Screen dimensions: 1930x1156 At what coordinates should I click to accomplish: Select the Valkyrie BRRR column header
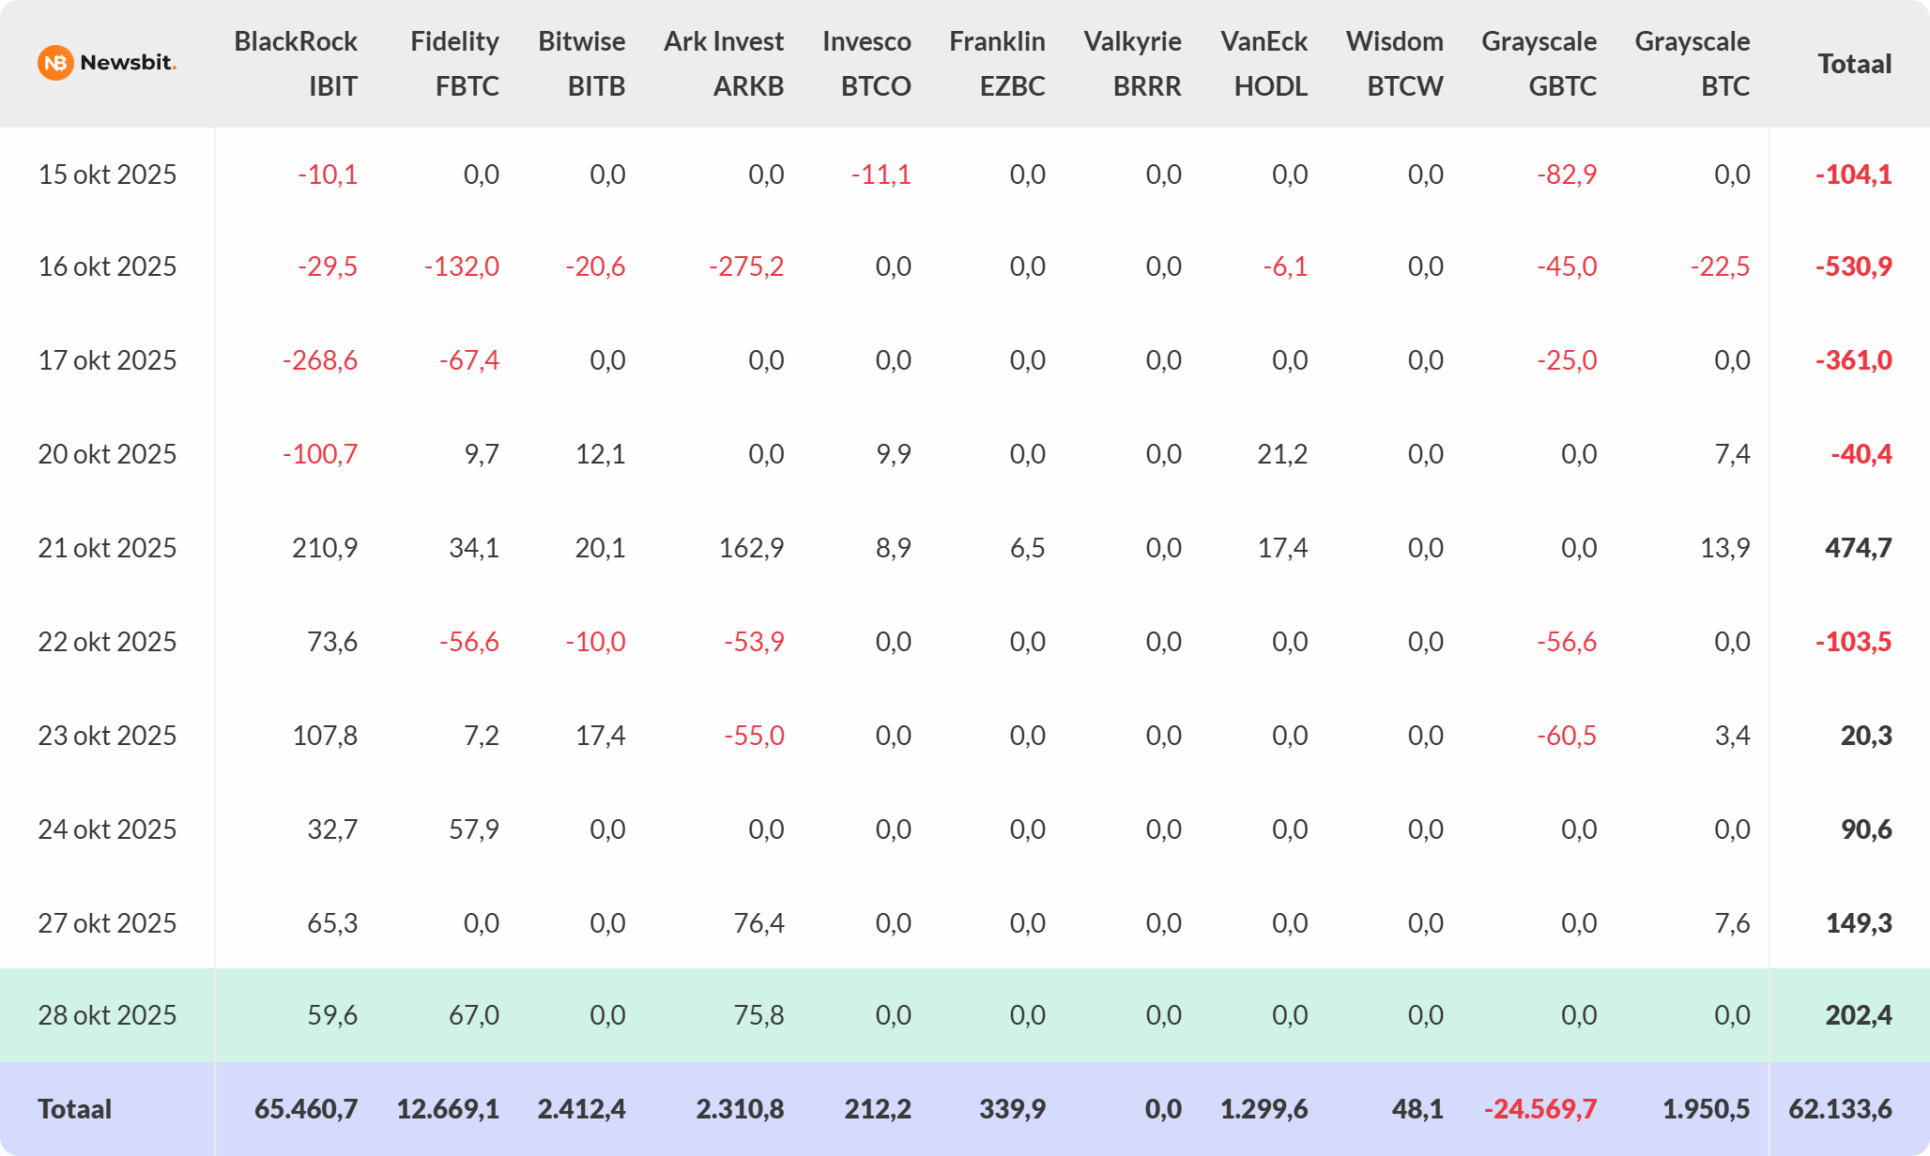(1133, 63)
